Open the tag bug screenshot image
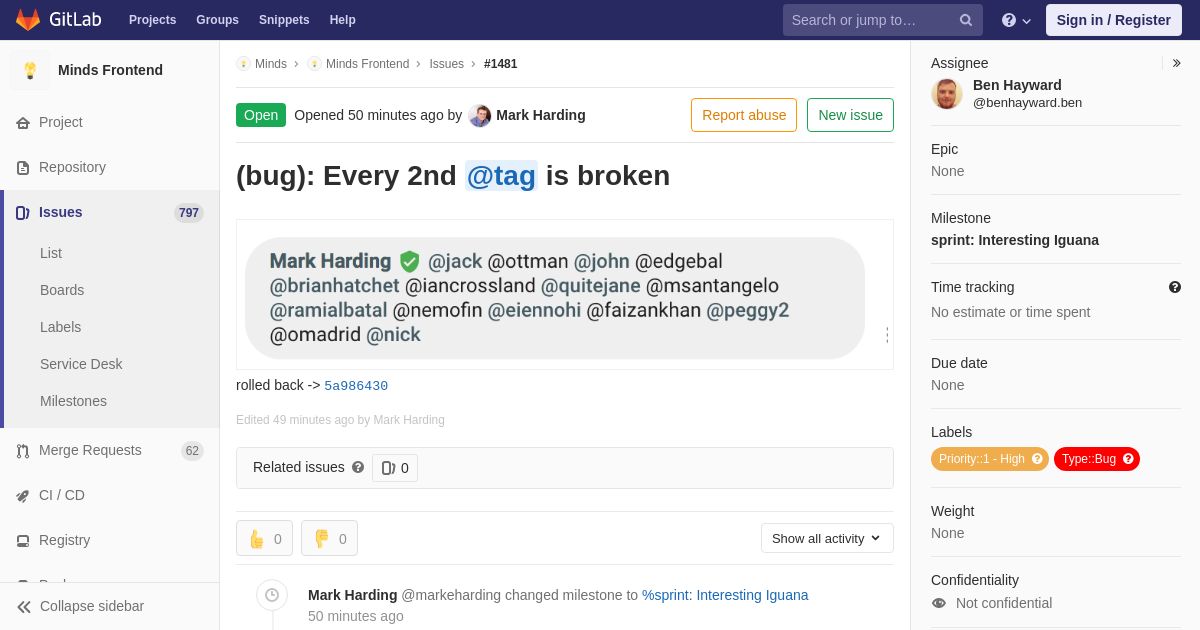This screenshot has height=630, width=1200. coord(565,295)
